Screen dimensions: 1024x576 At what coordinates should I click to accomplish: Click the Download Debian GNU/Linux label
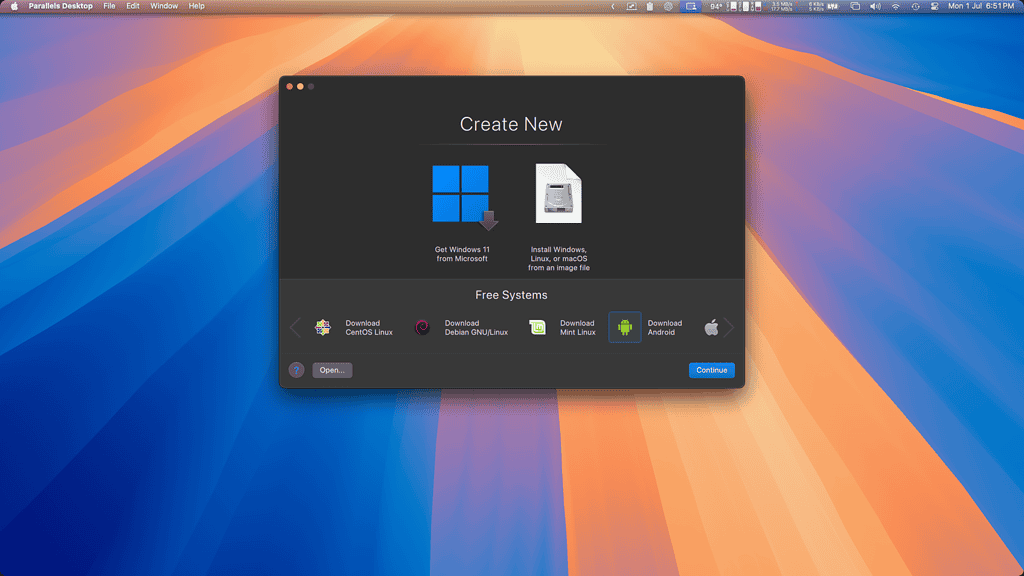(x=476, y=327)
